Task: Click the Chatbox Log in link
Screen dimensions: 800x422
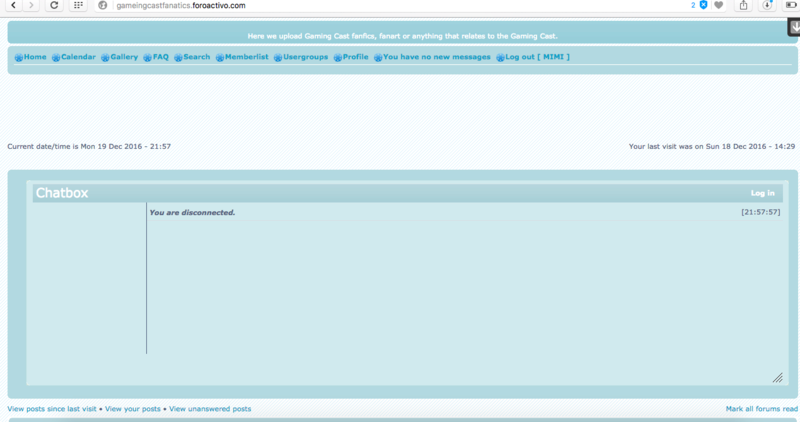Action: pyautogui.click(x=762, y=193)
